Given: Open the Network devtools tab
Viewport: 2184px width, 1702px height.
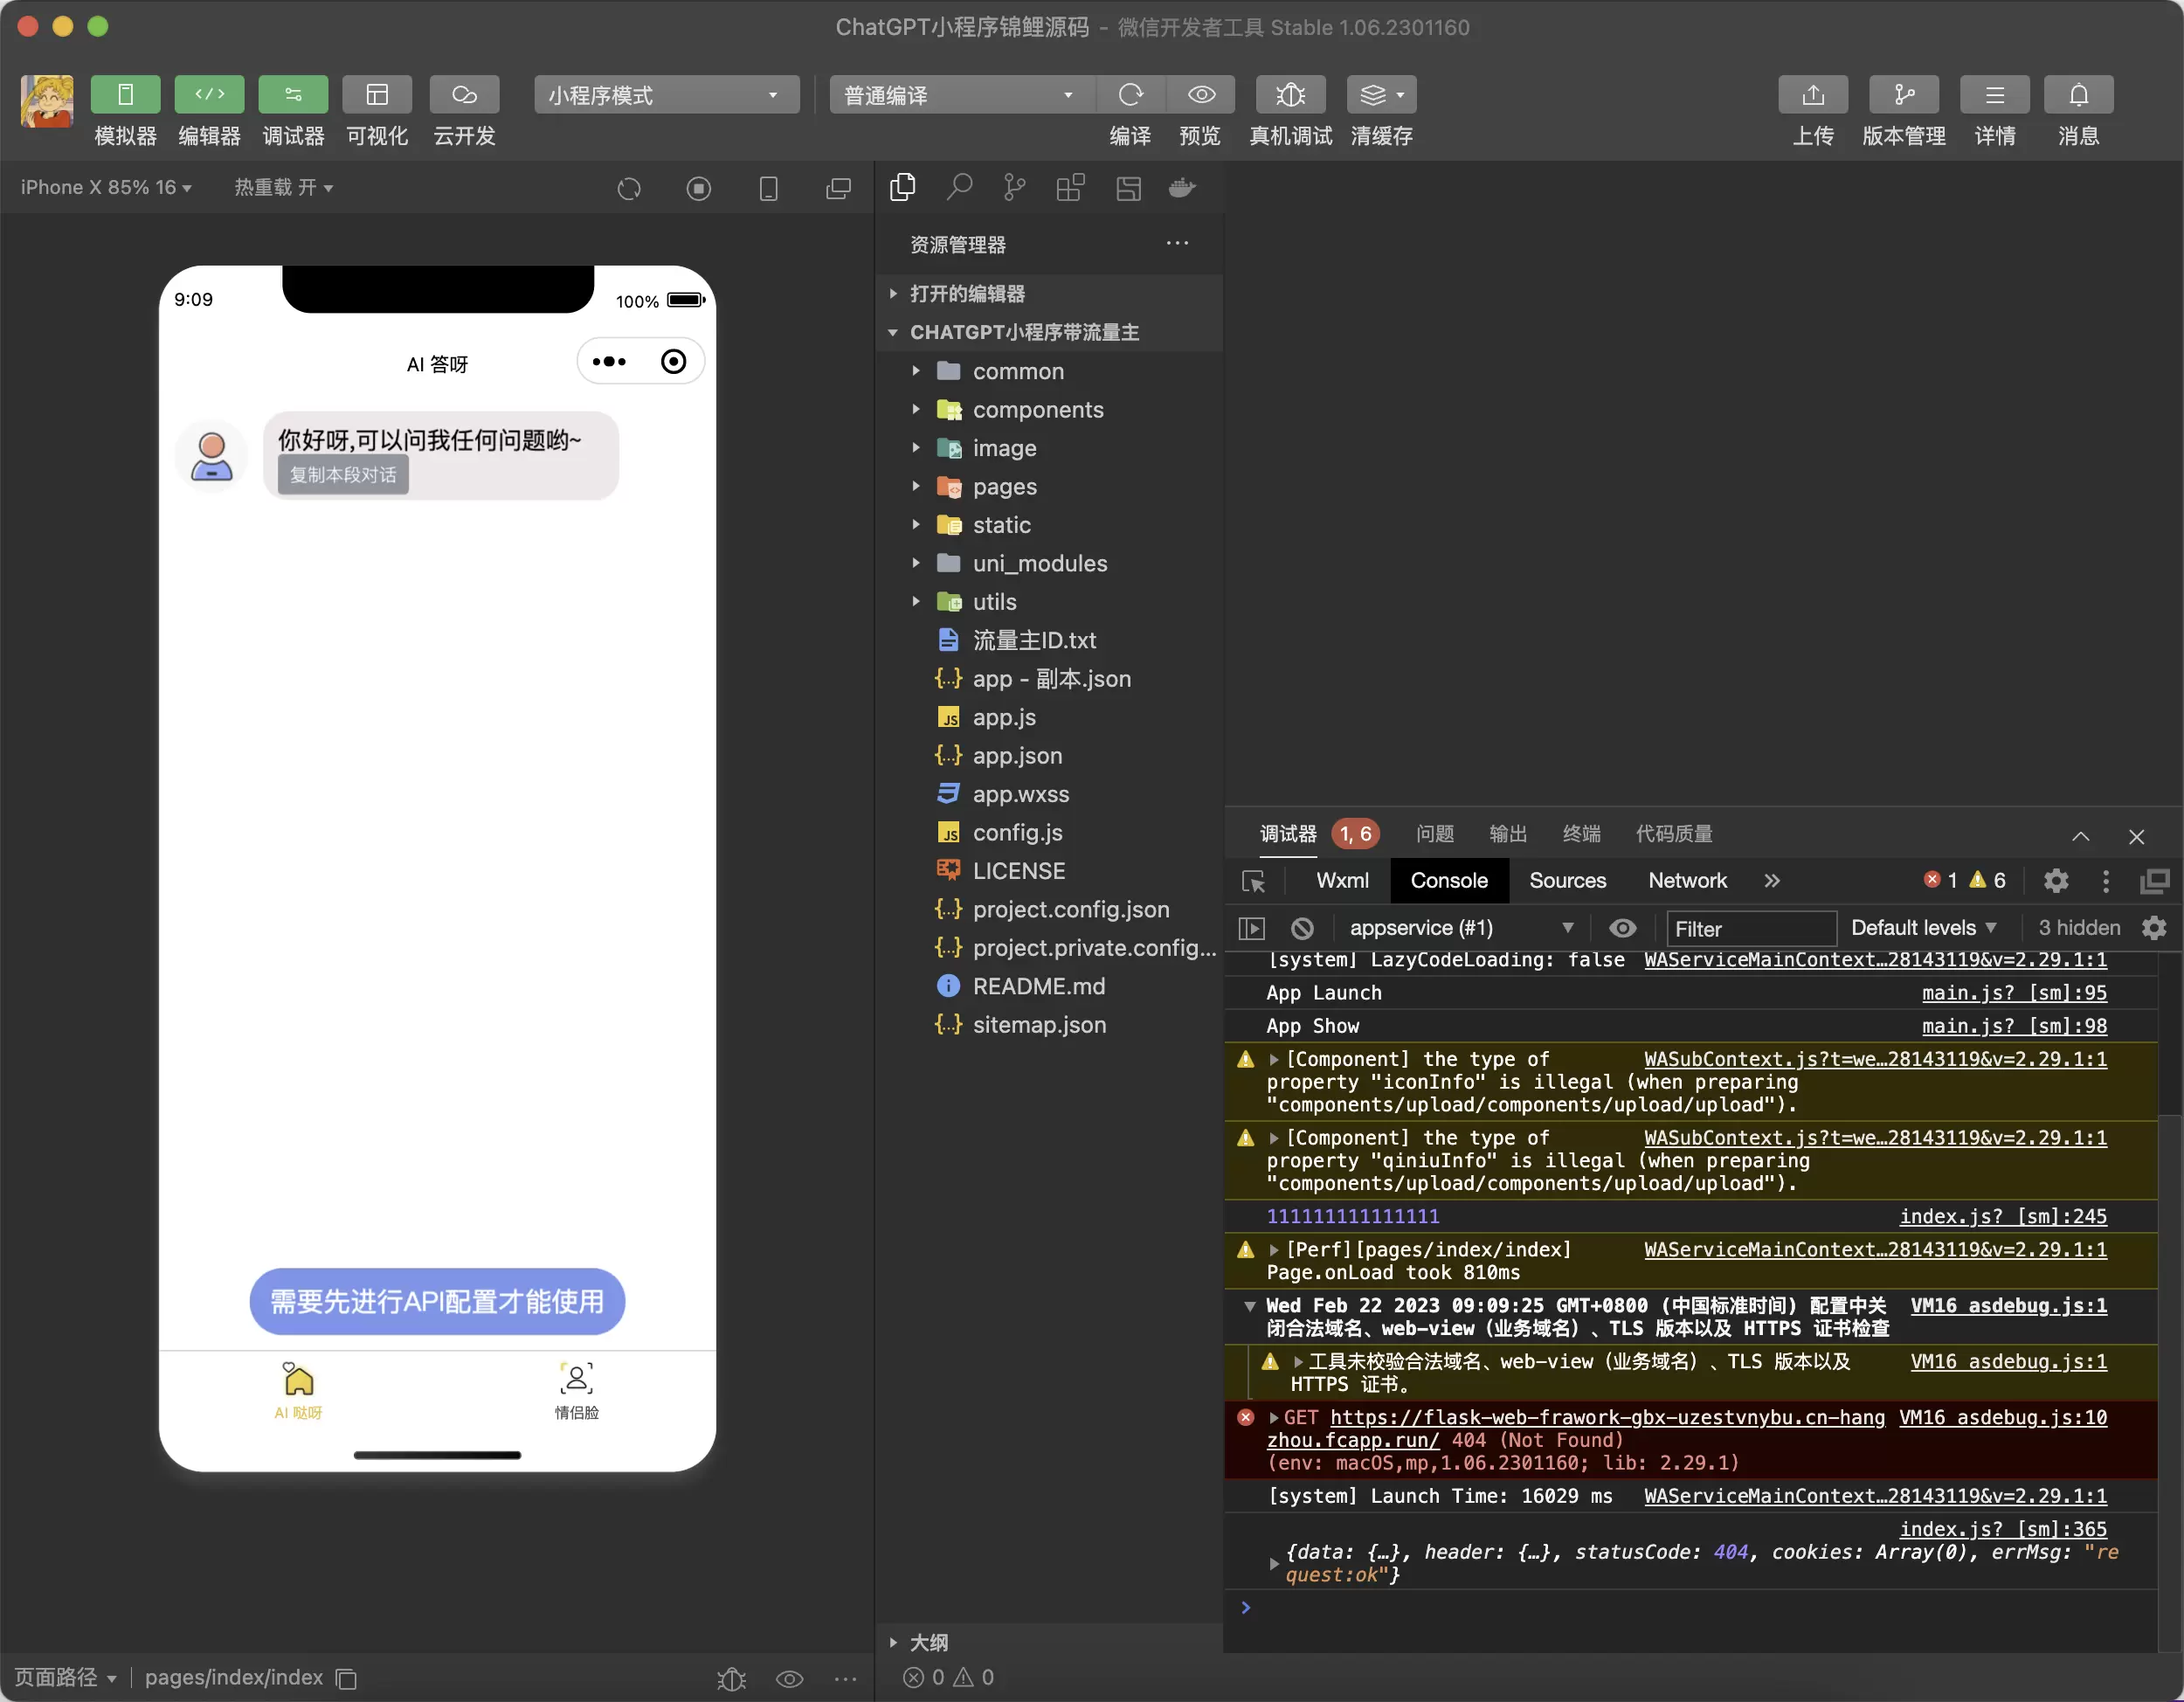Looking at the screenshot, I should 1687,880.
